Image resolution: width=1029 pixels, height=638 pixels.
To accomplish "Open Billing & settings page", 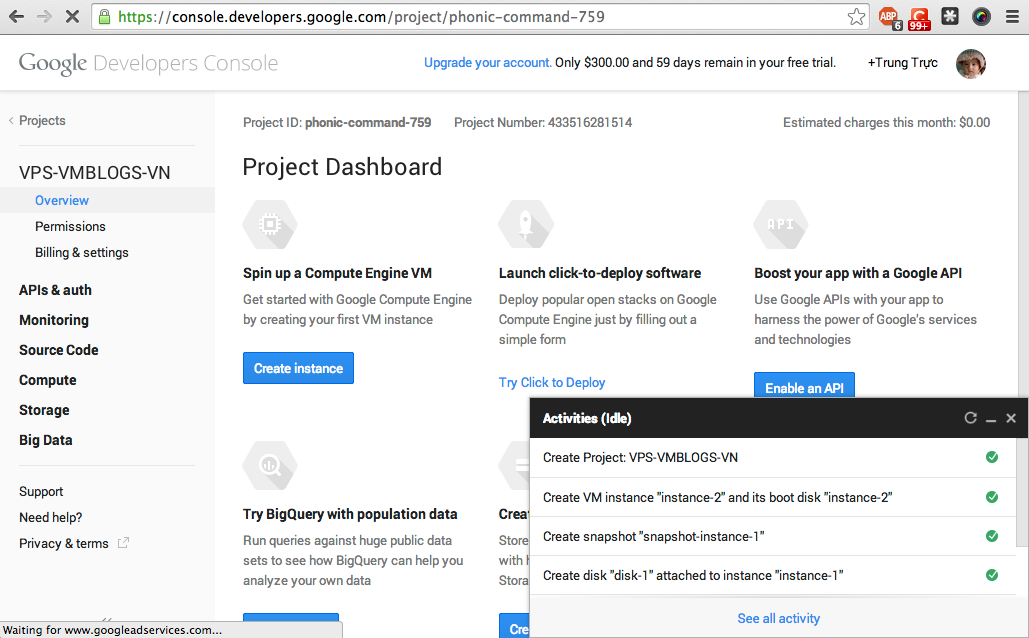I will tap(82, 252).
